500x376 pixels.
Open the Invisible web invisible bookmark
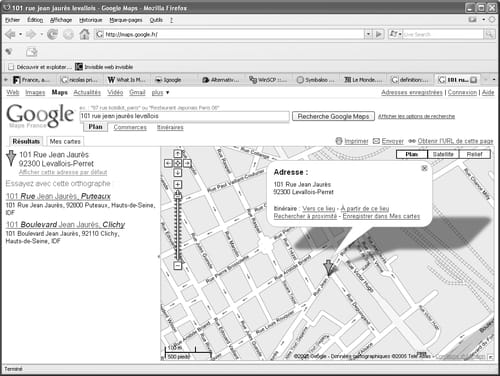(104, 67)
